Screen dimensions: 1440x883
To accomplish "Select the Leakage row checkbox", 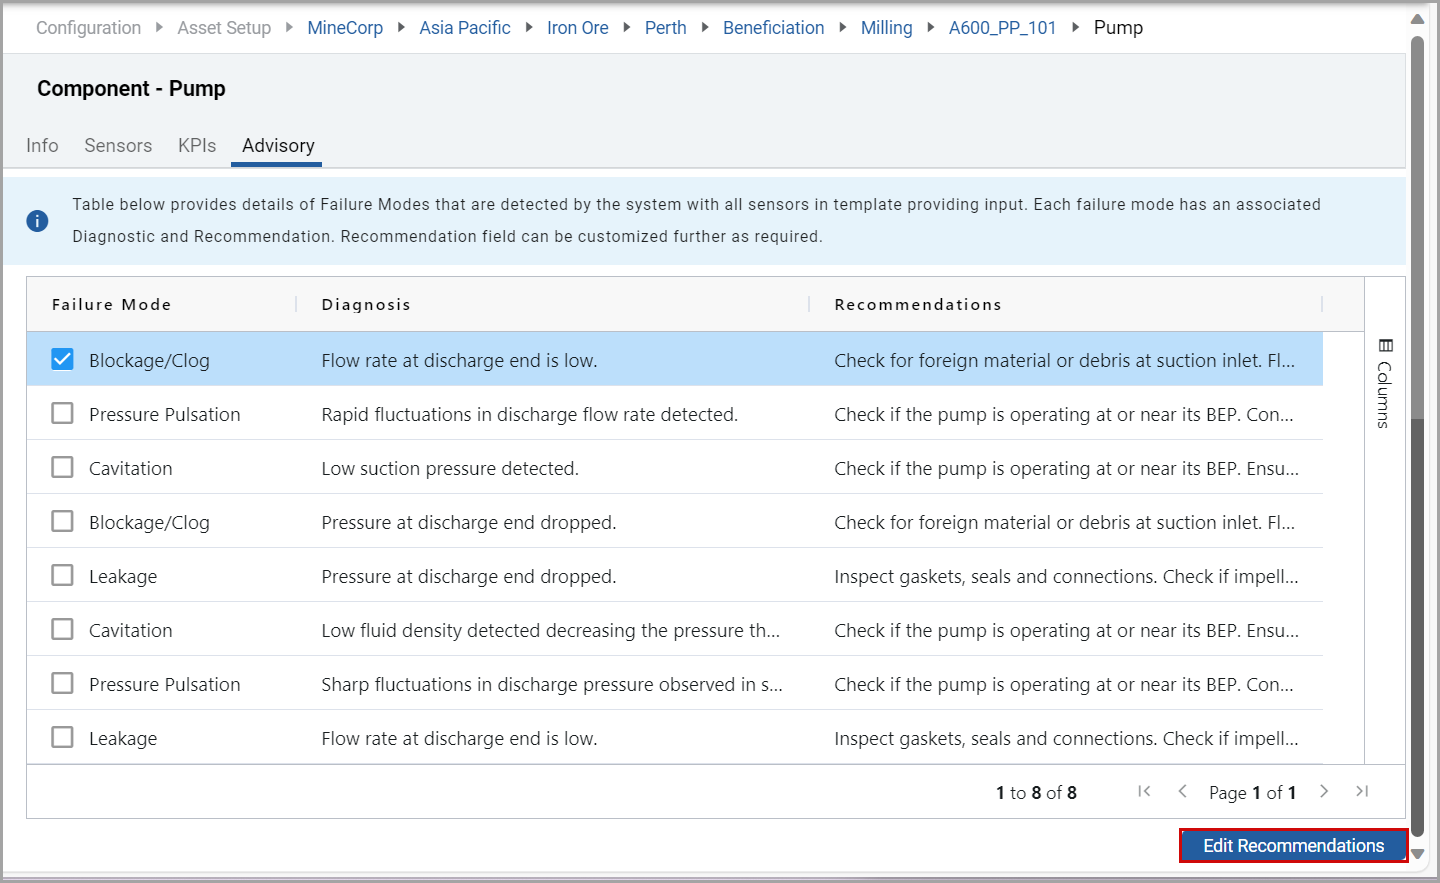I will [x=62, y=575].
